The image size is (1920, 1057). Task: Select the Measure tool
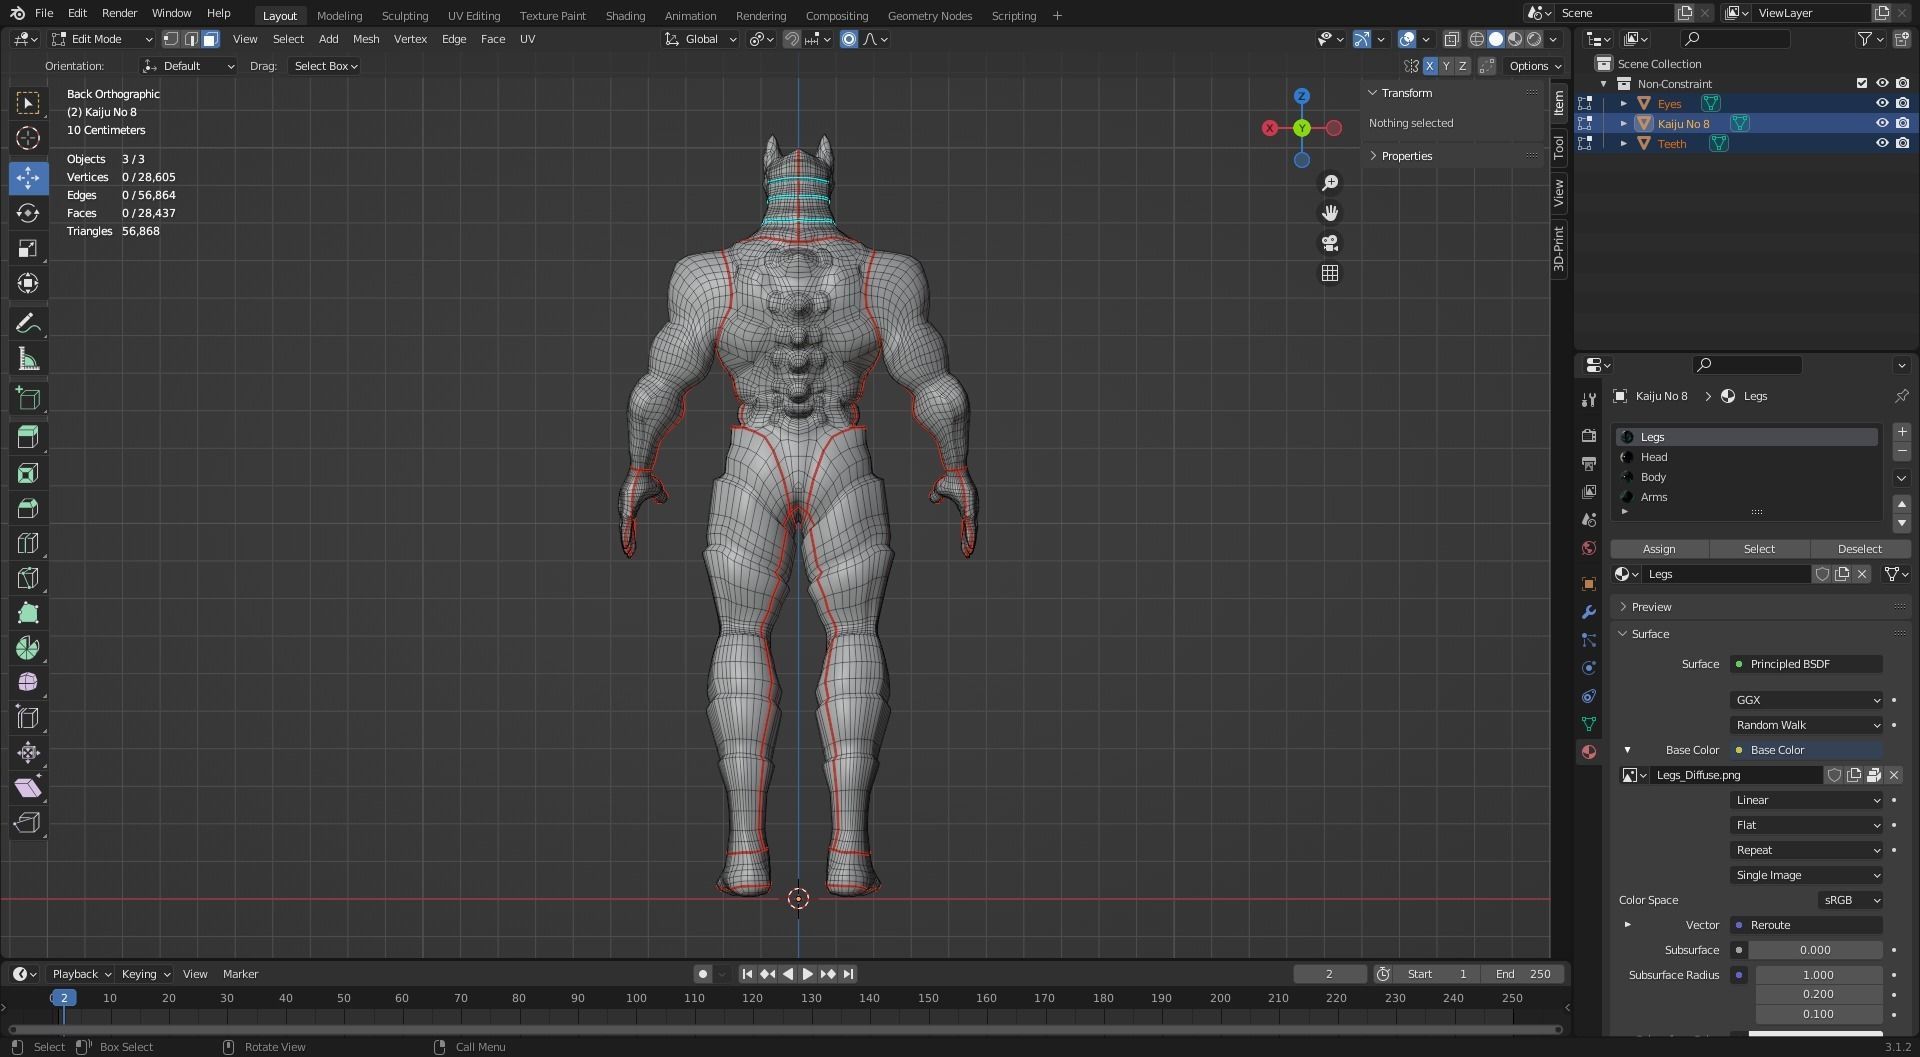pos(28,359)
